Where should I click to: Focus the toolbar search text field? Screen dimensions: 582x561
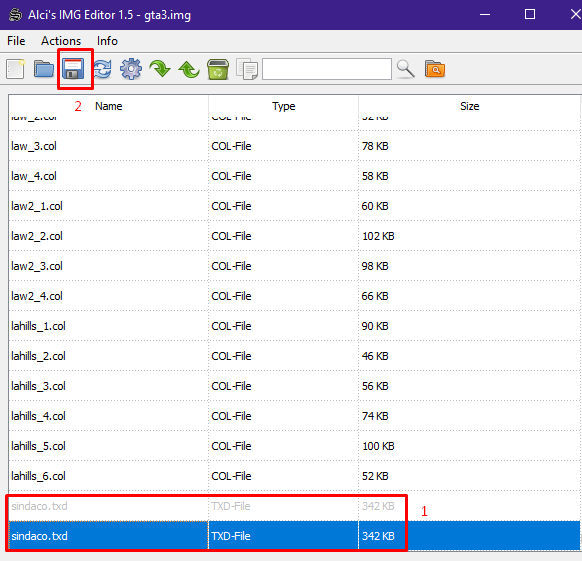tap(327, 69)
